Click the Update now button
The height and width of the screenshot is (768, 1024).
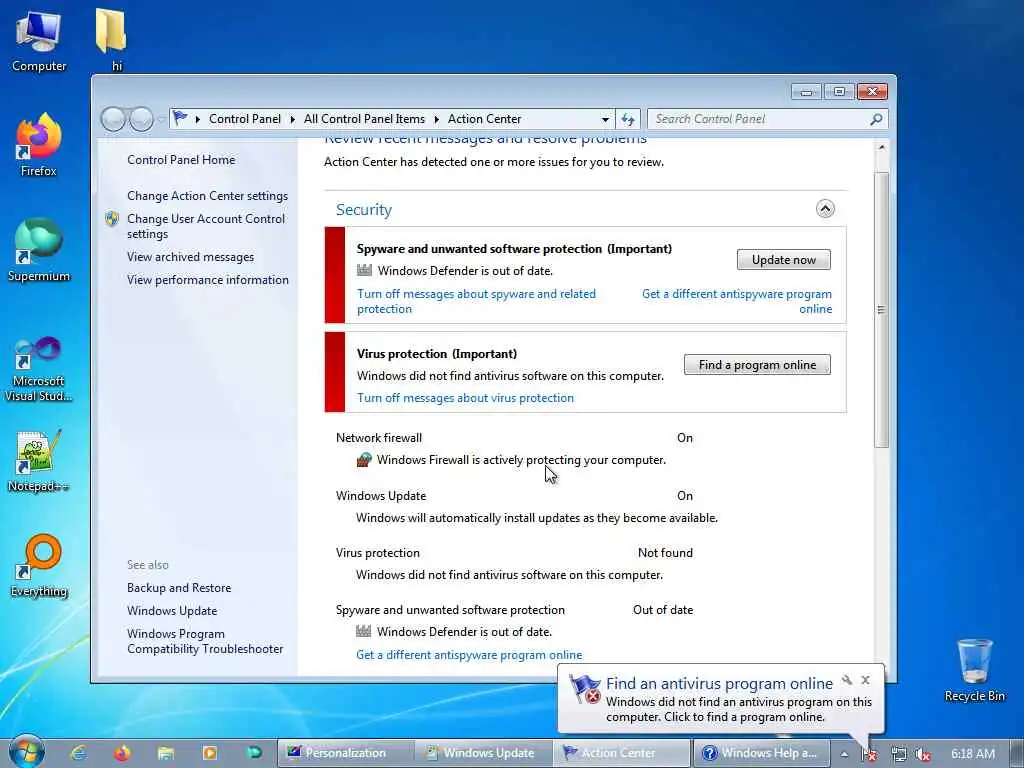pyautogui.click(x=784, y=260)
